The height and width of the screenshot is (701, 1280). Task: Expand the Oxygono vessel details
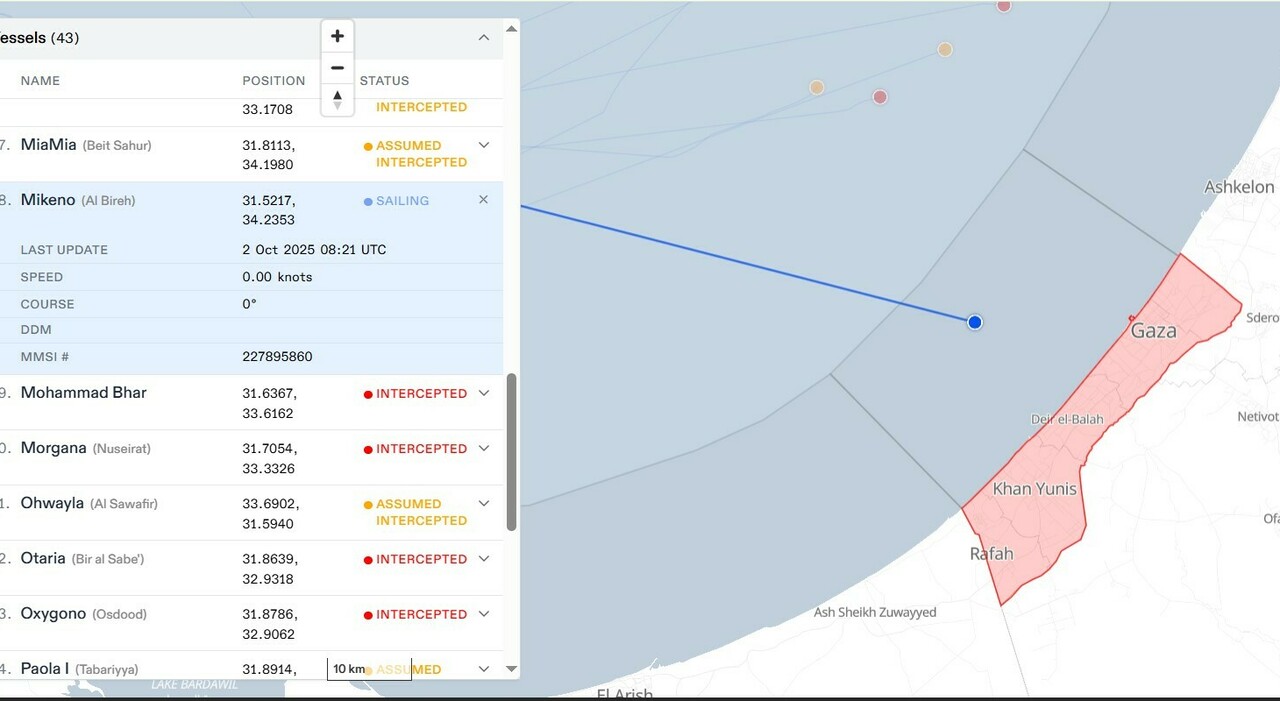pos(483,614)
